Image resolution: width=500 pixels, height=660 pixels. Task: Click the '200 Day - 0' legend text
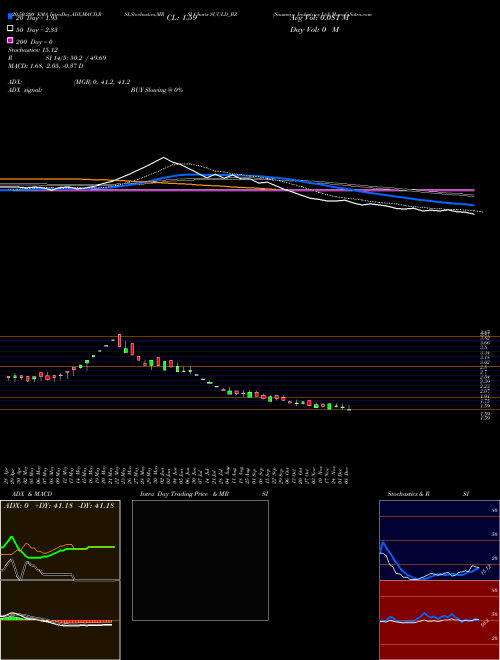pos(34,42)
